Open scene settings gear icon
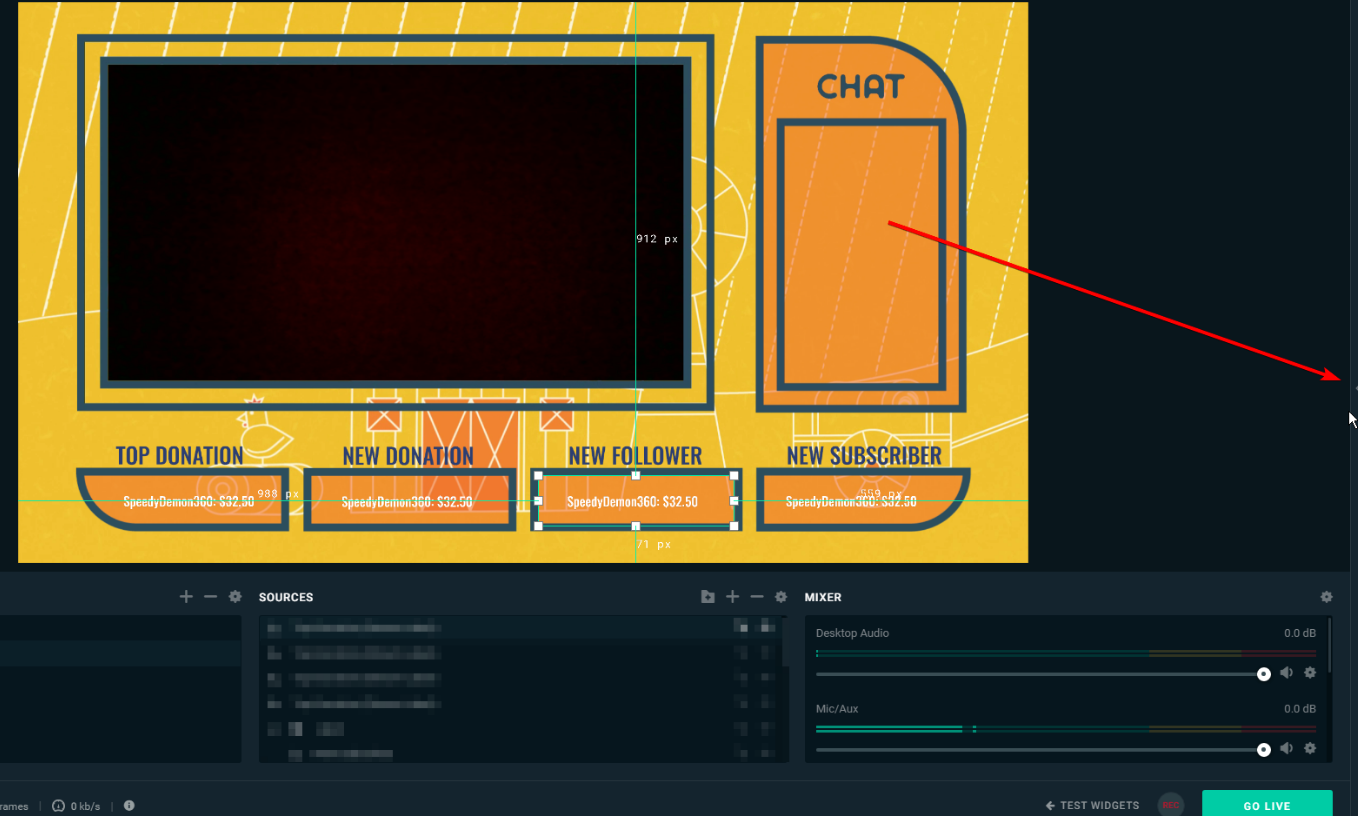 click(235, 597)
